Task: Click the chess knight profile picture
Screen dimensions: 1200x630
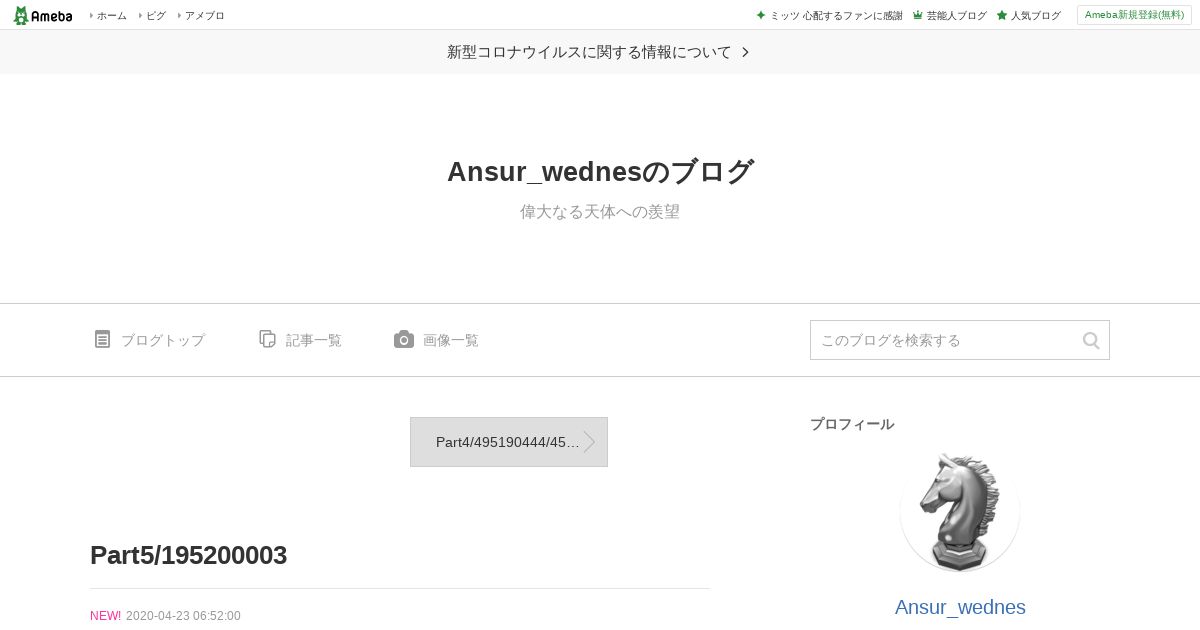Action: (x=960, y=511)
